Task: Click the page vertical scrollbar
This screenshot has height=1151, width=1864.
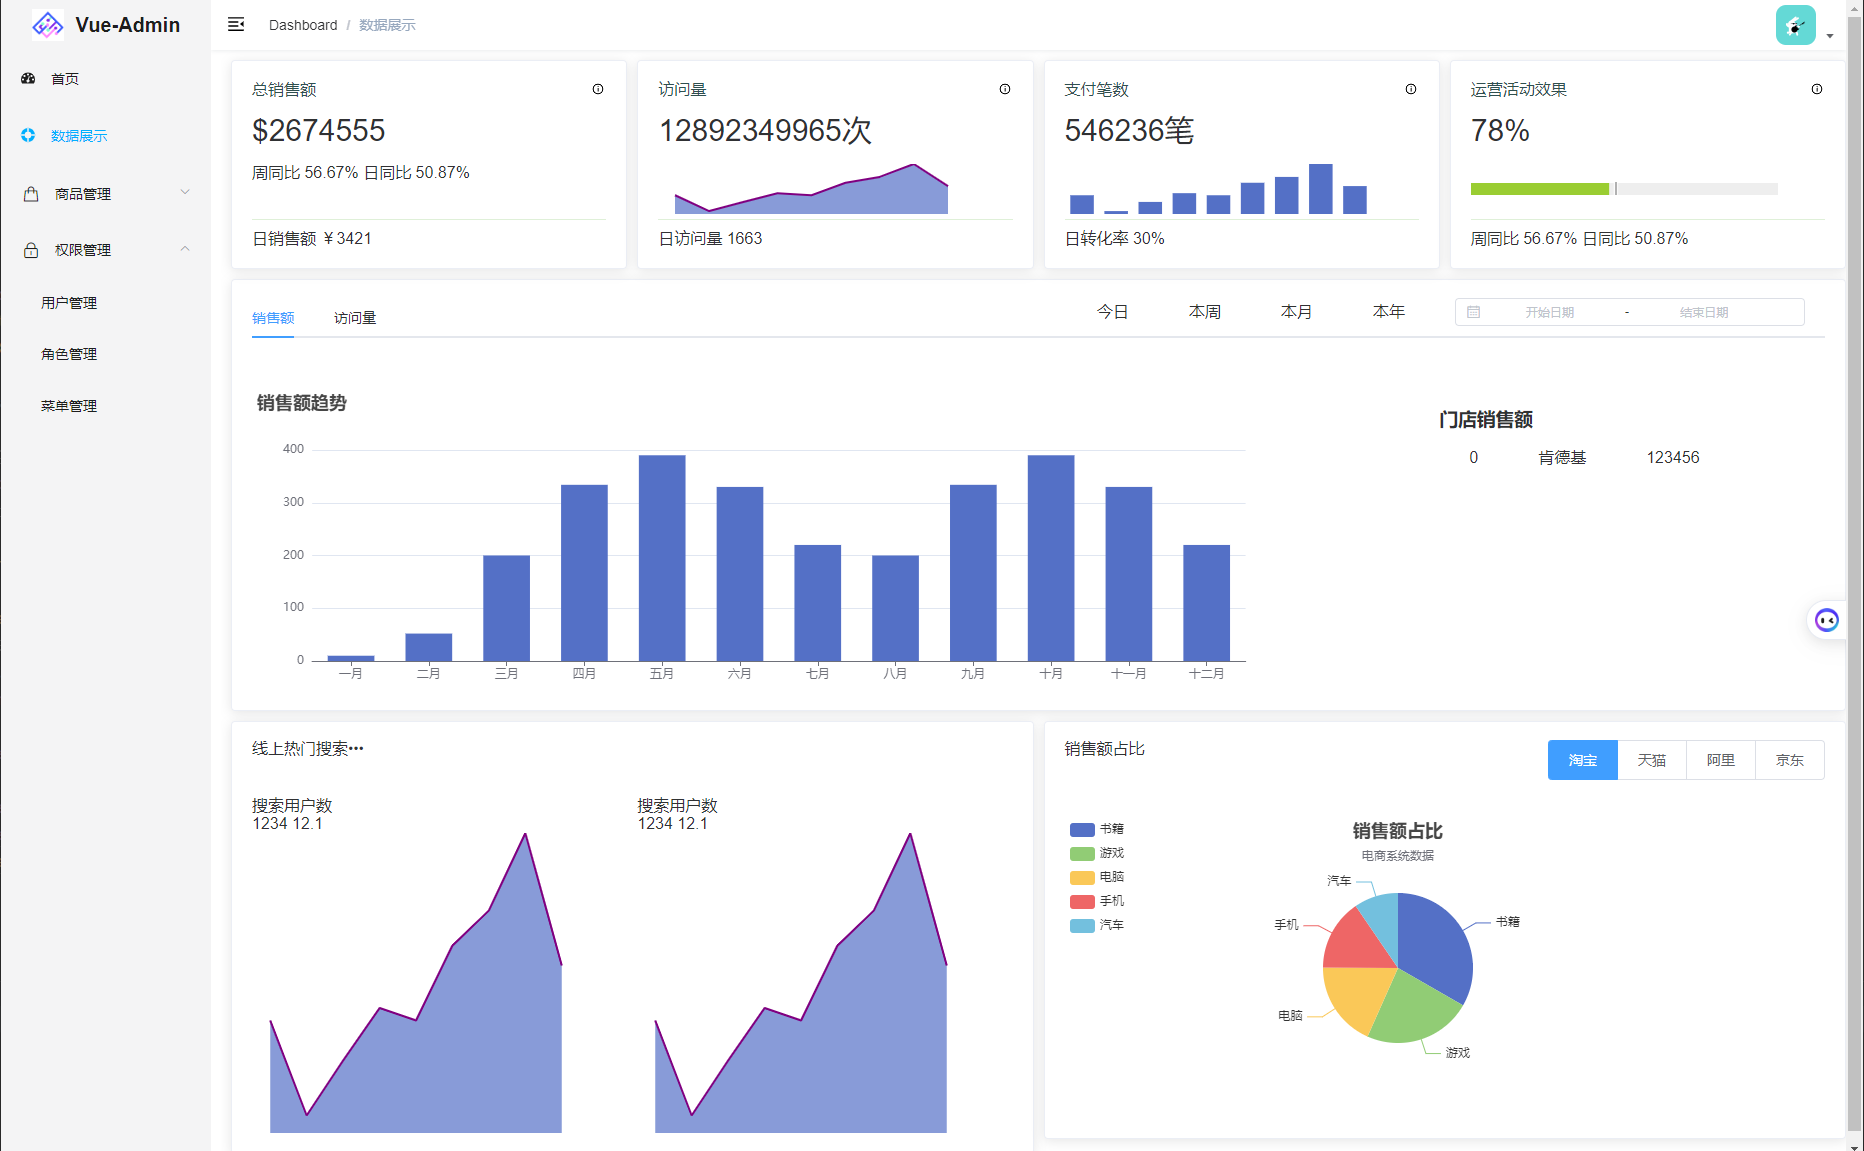Action: click(1855, 575)
